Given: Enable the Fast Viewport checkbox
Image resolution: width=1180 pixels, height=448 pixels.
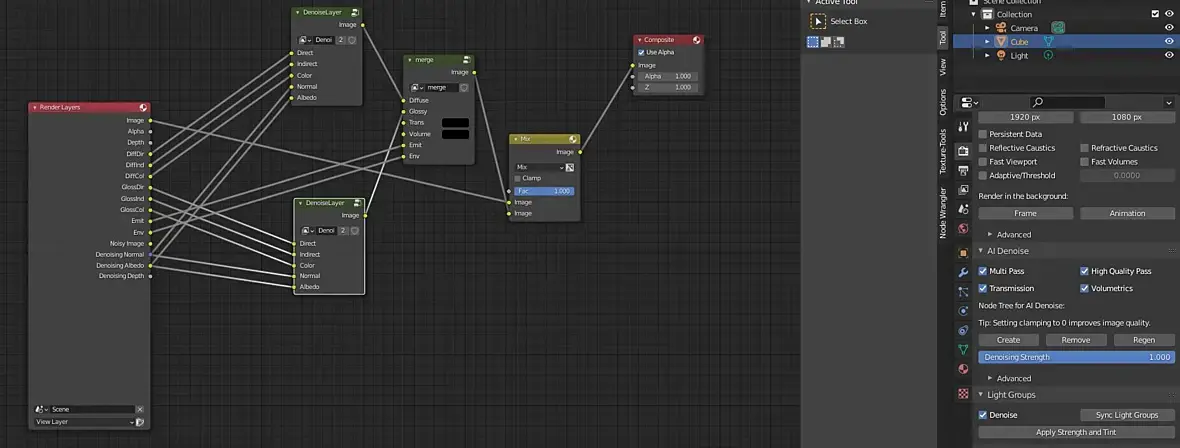Looking at the screenshot, I should tap(983, 162).
